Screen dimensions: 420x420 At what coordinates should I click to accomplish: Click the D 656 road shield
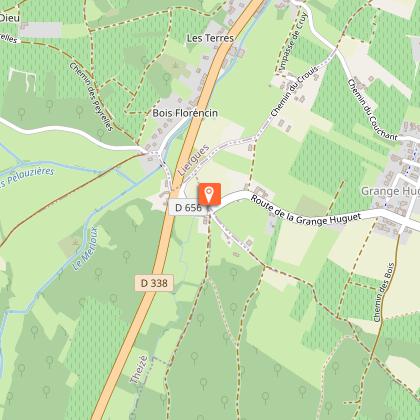(x=188, y=208)
